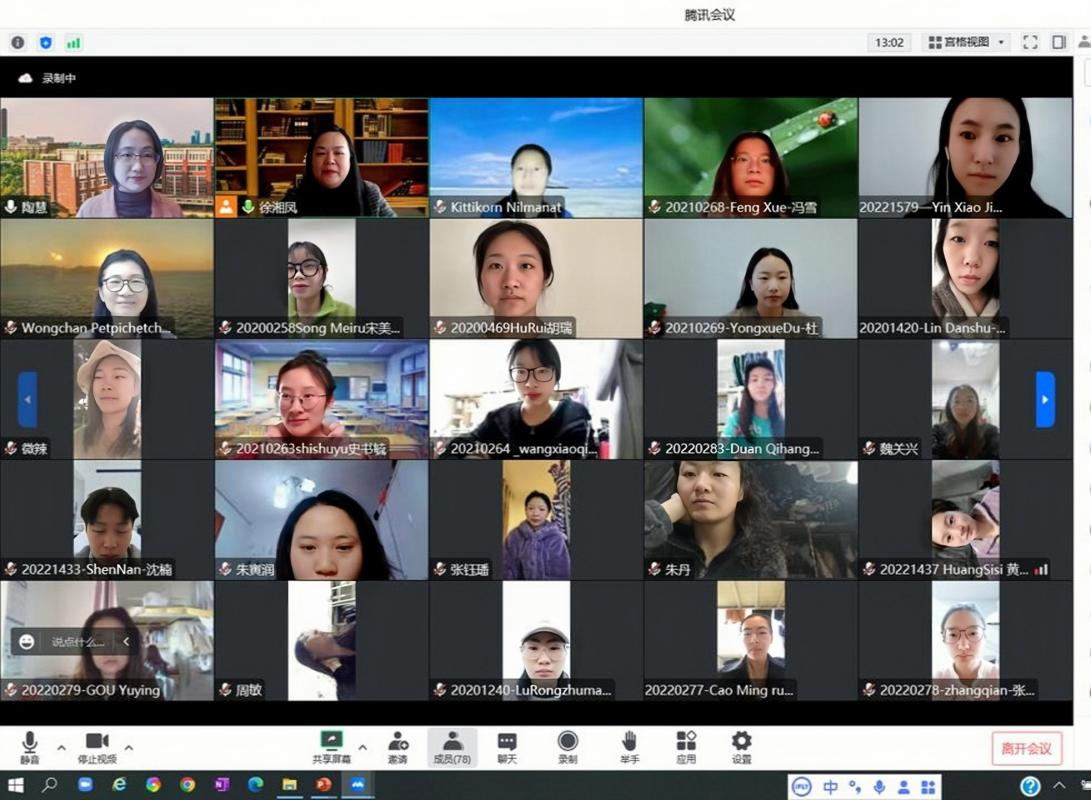Open the share screen (共享屏幕) tool

pos(331,745)
